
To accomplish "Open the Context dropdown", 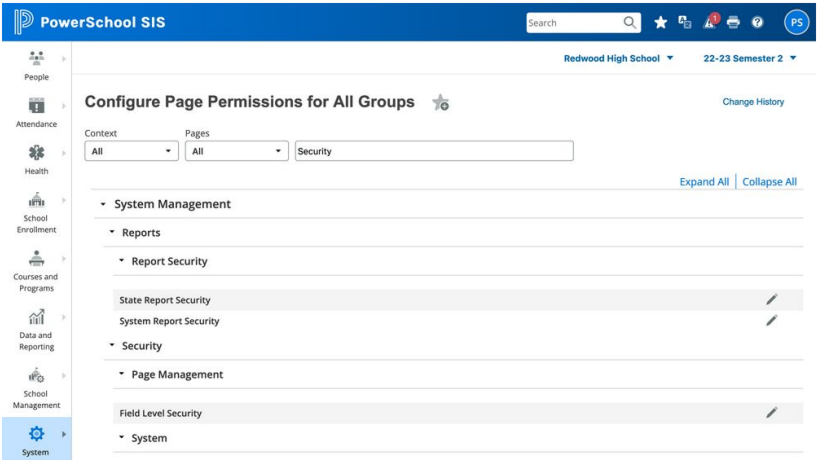I will coord(131,151).
